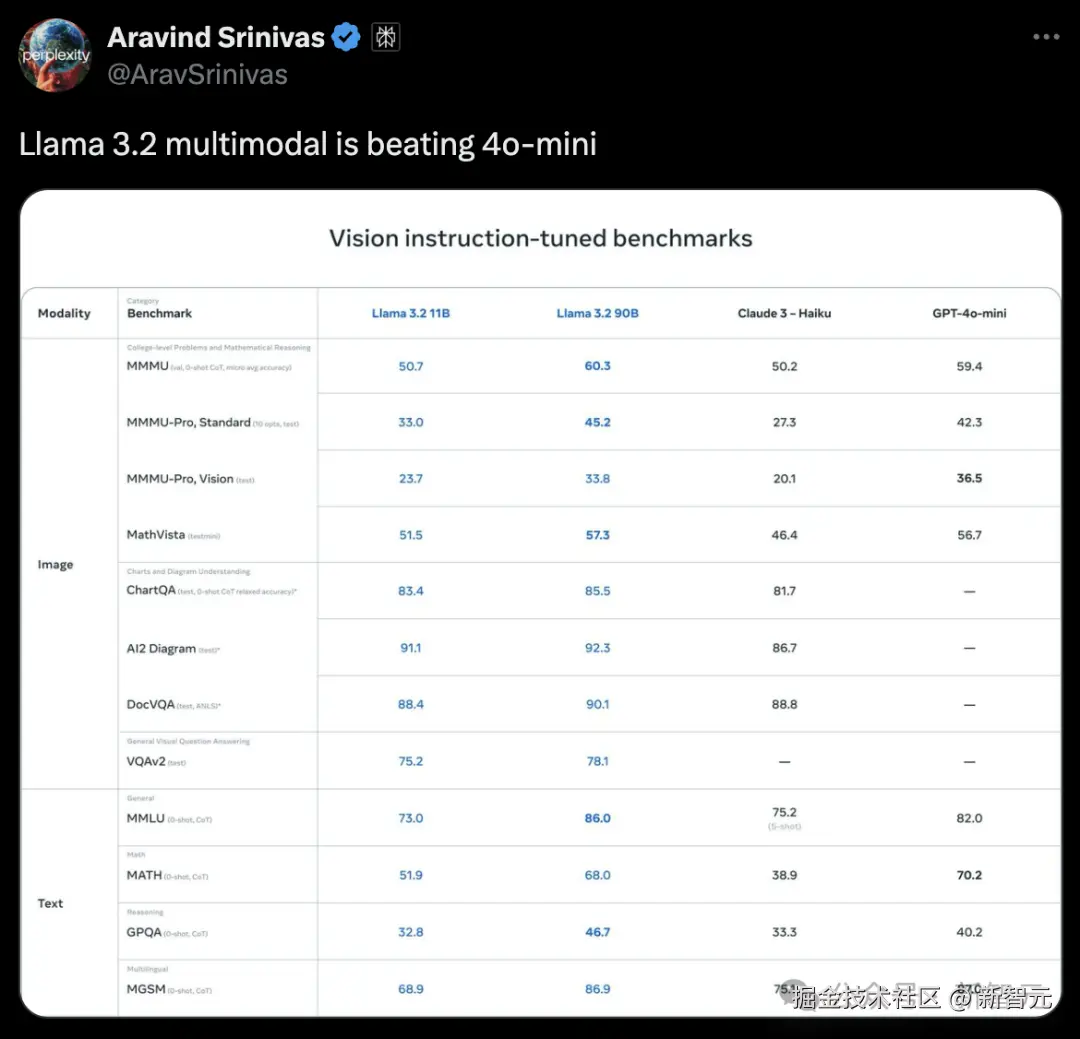The image size is (1080, 1039).
Task: Click the Modality column header
Action: 64,313
